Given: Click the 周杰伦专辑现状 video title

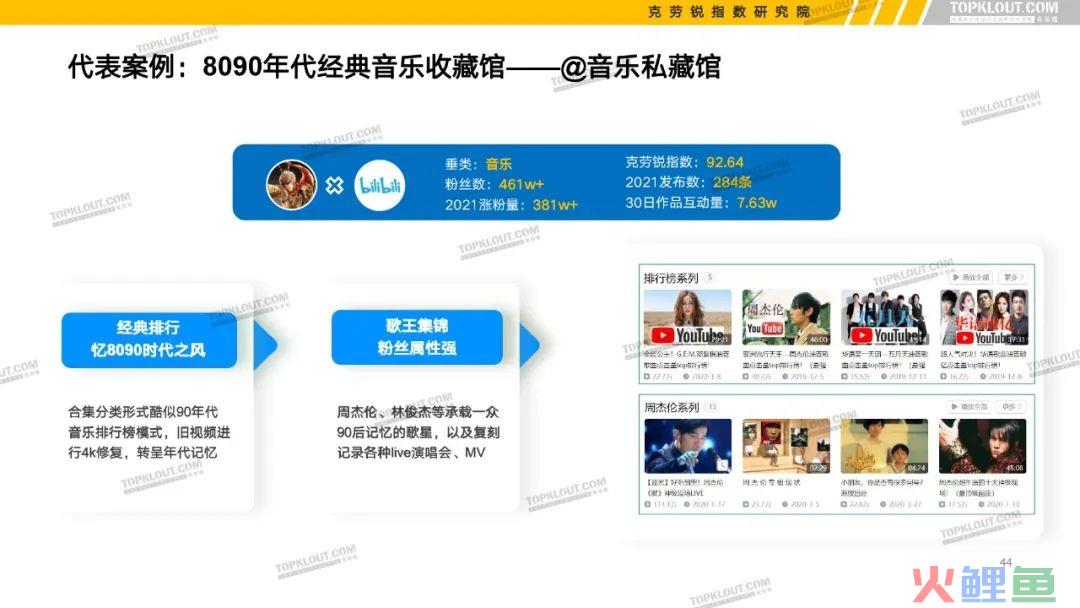Looking at the screenshot, I should 771,483.
